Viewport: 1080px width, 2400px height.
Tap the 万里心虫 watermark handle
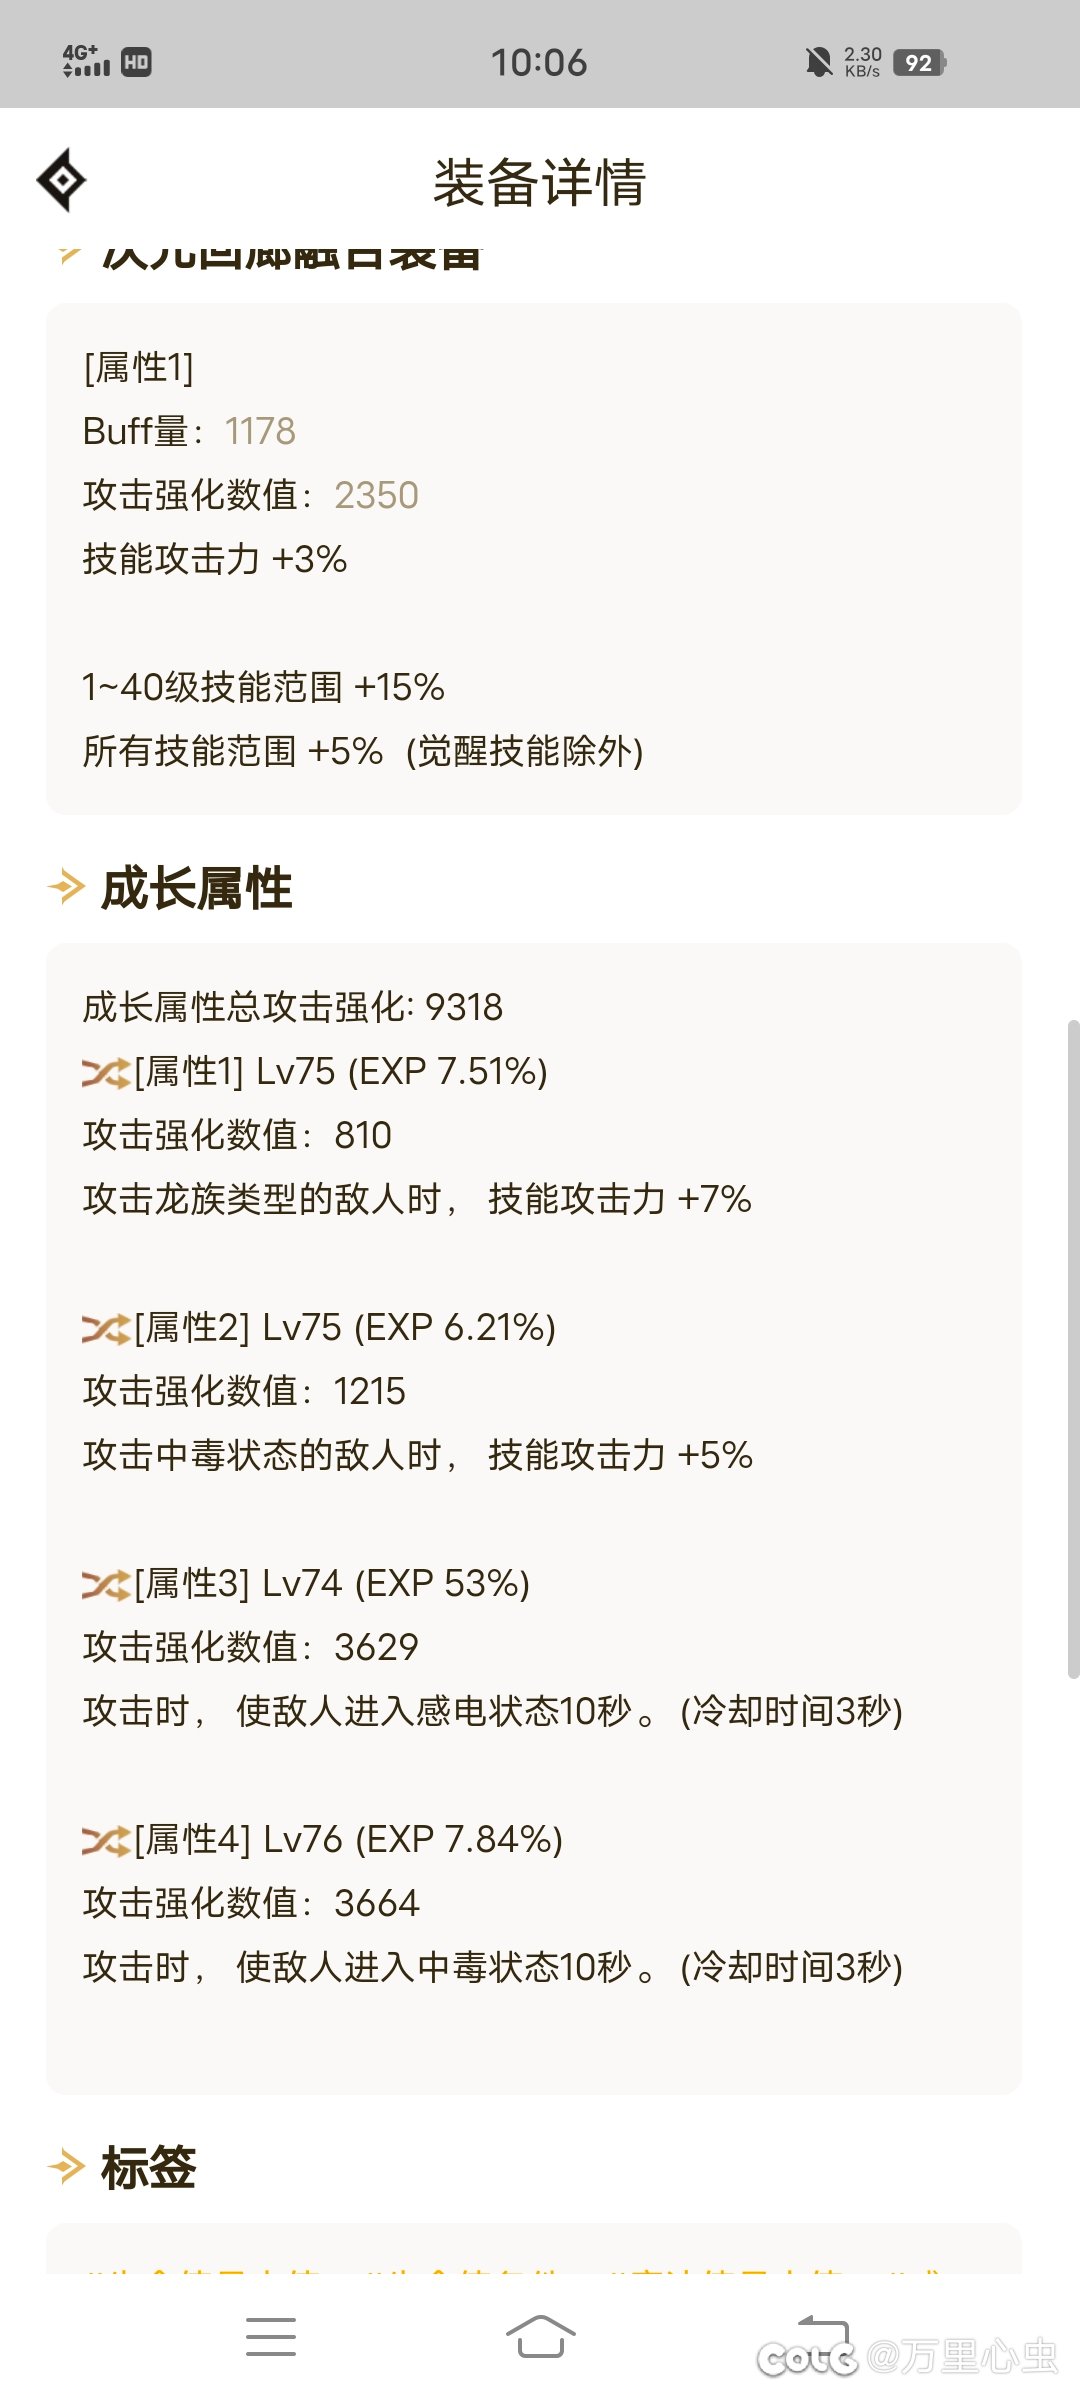(962, 2357)
